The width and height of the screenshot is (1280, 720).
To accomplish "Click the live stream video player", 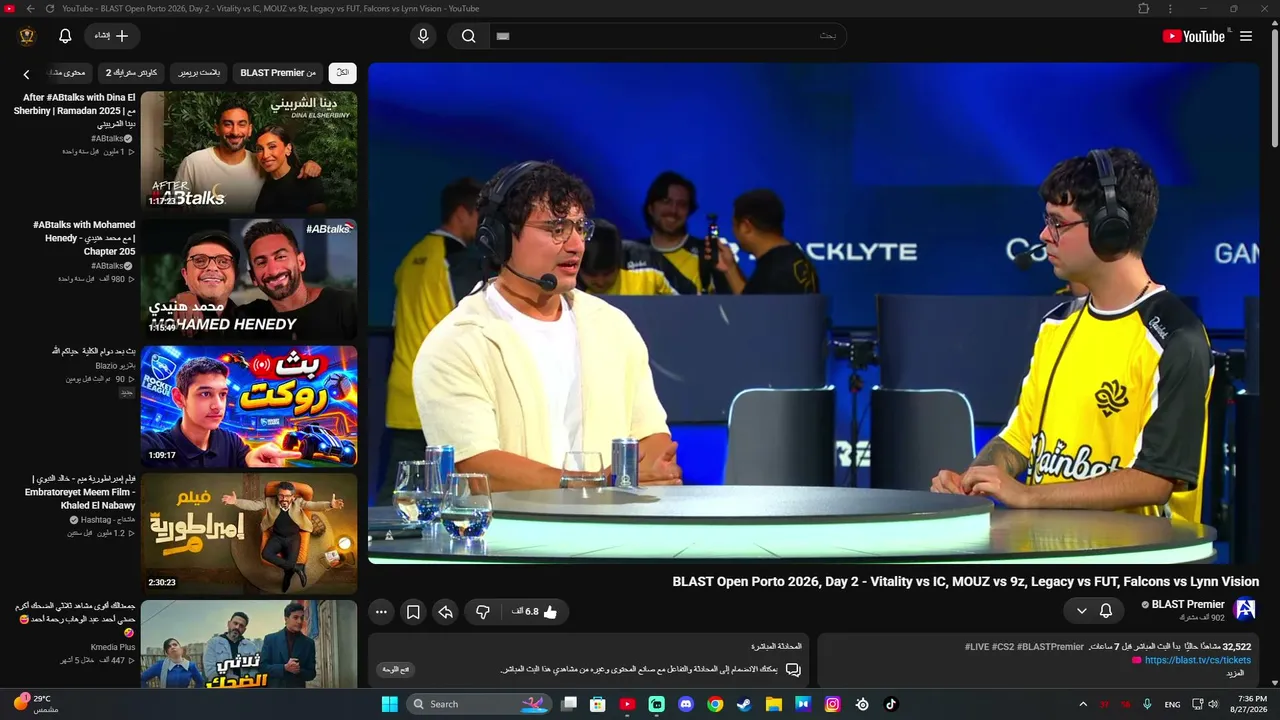I will pyautogui.click(x=813, y=313).
